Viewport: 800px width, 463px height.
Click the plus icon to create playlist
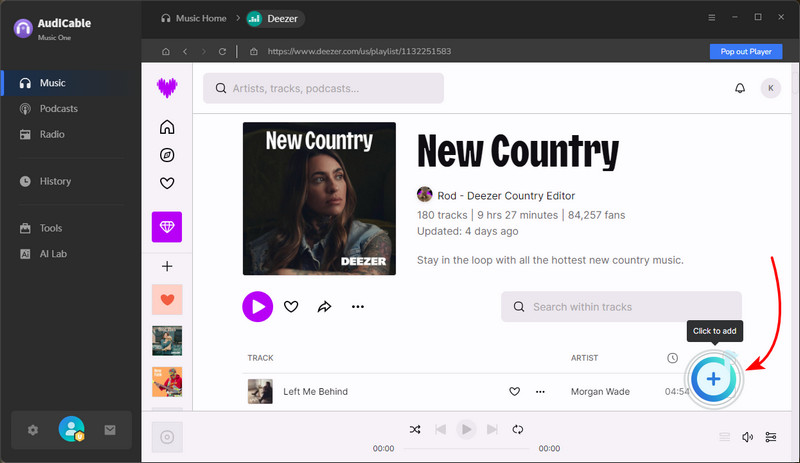(x=167, y=266)
